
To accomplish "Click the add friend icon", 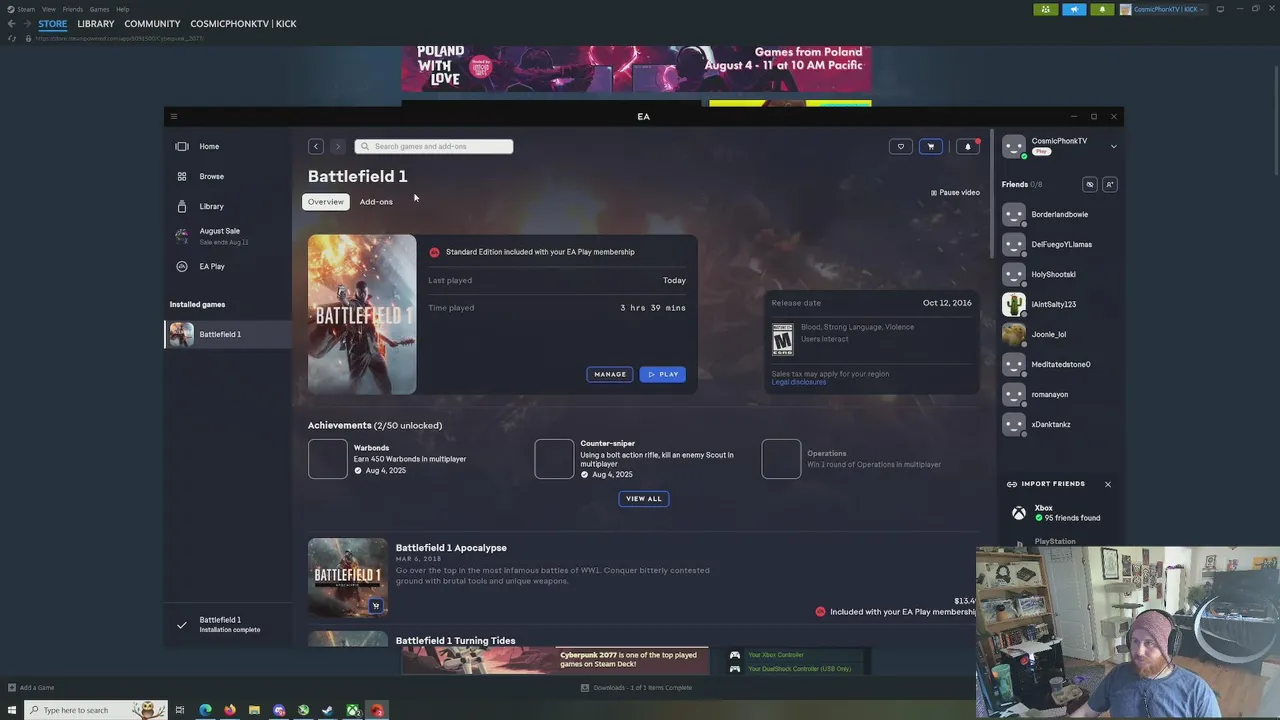I will [x=1109, y=184].
